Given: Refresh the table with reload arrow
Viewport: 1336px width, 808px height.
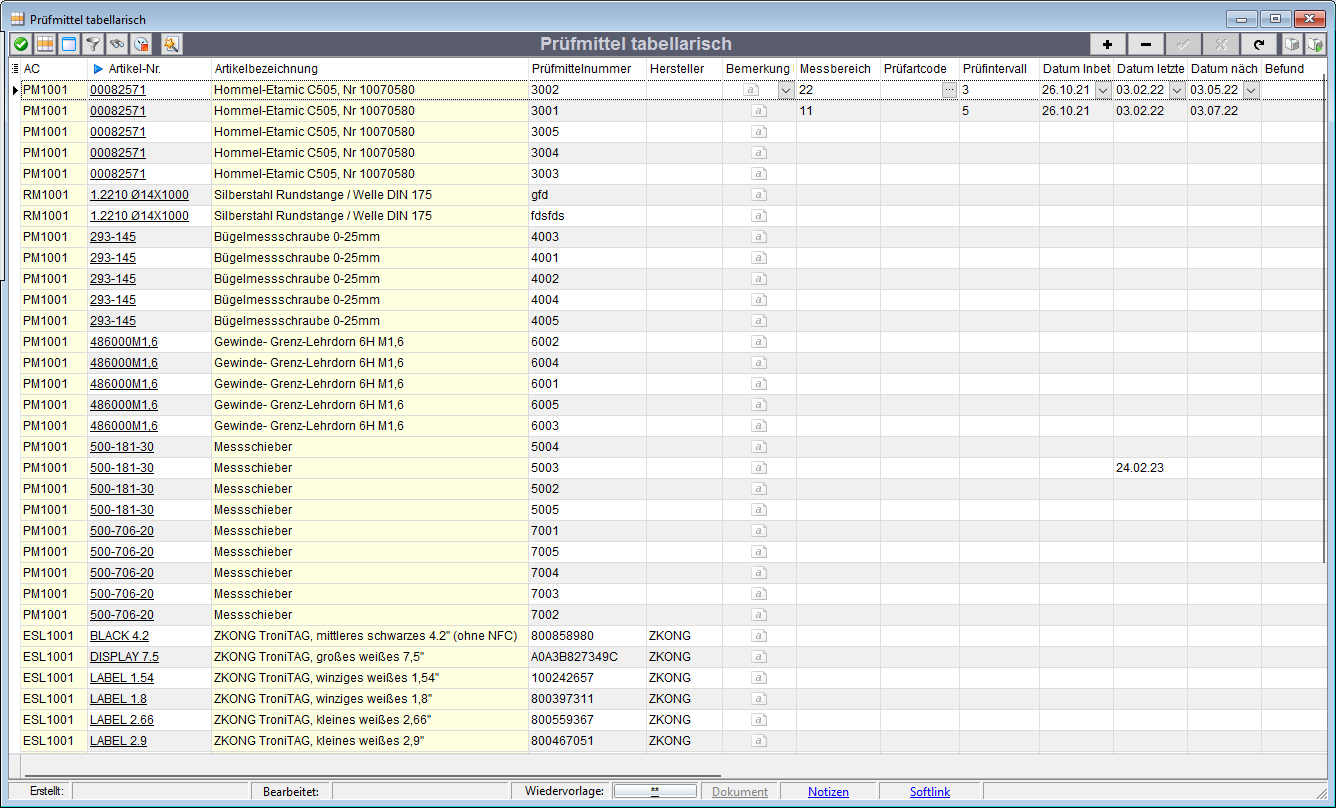Looking at the screenshot, I should (x=1259, y=44).
